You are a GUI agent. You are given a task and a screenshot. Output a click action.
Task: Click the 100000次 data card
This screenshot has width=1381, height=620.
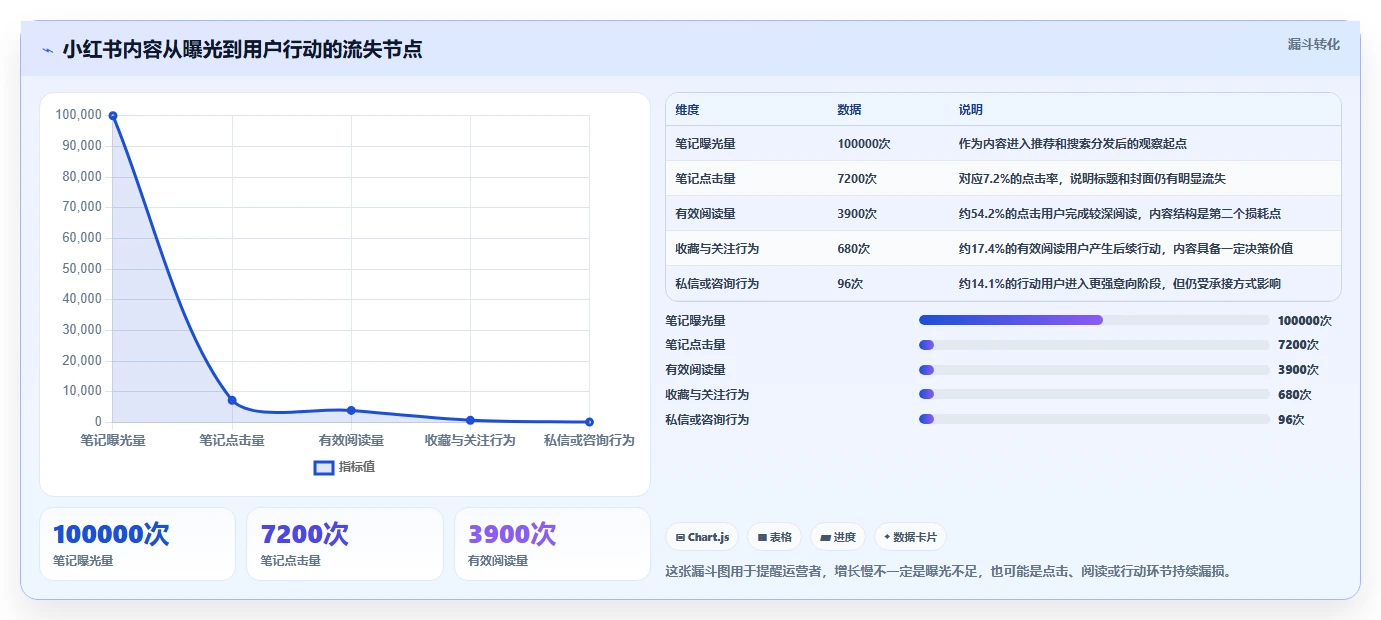(x=137, y=544)
